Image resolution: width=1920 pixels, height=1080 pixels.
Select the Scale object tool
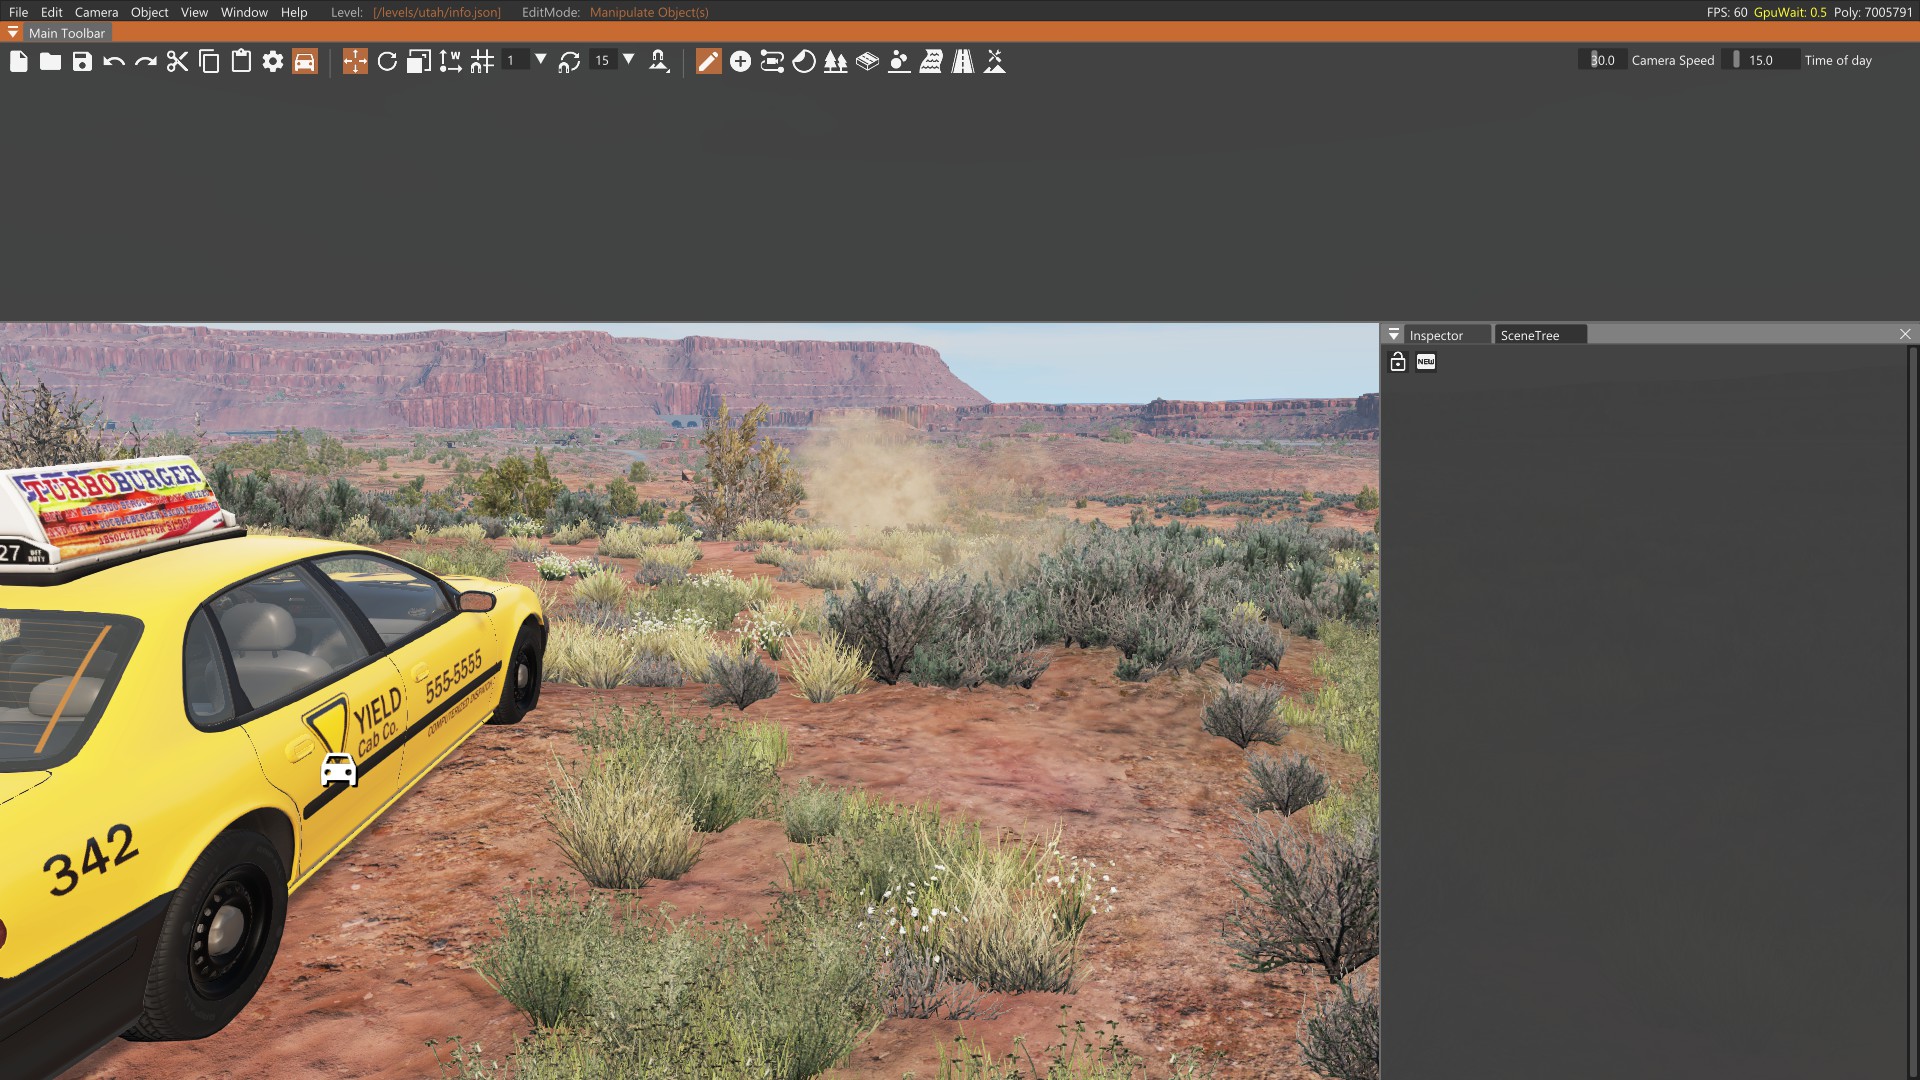click(x=419, y=61)
